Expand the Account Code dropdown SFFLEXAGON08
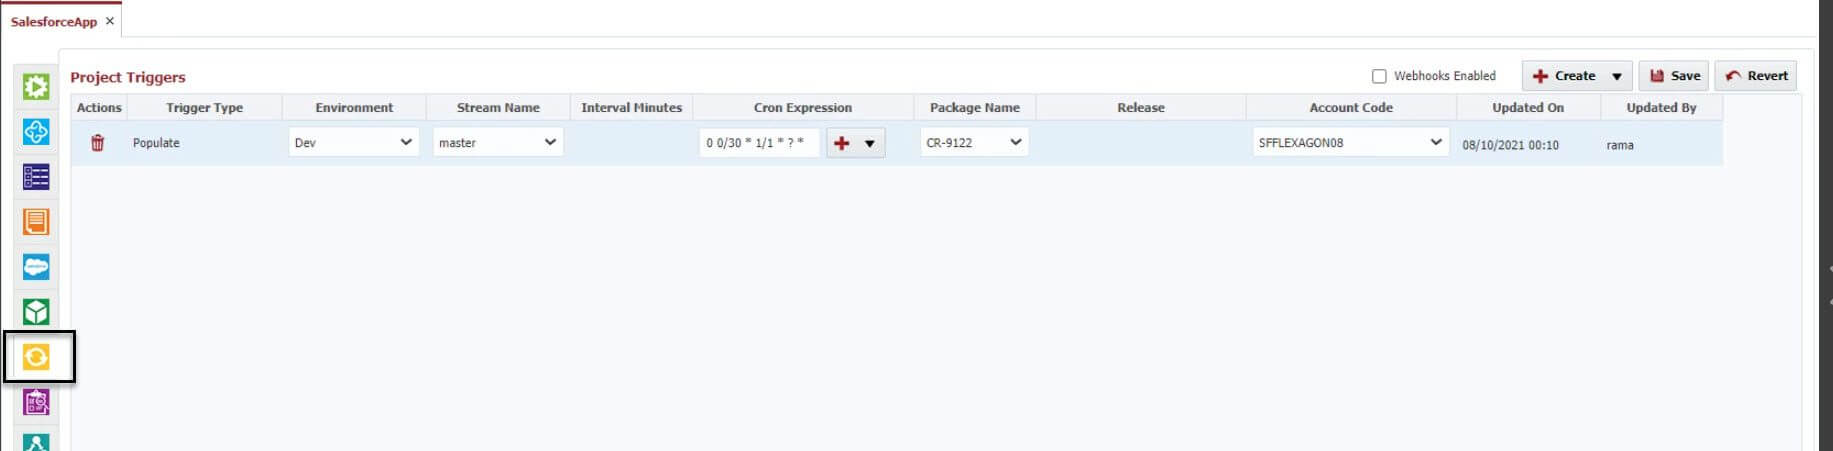 pyautogui.click(x=1349, y=143)
